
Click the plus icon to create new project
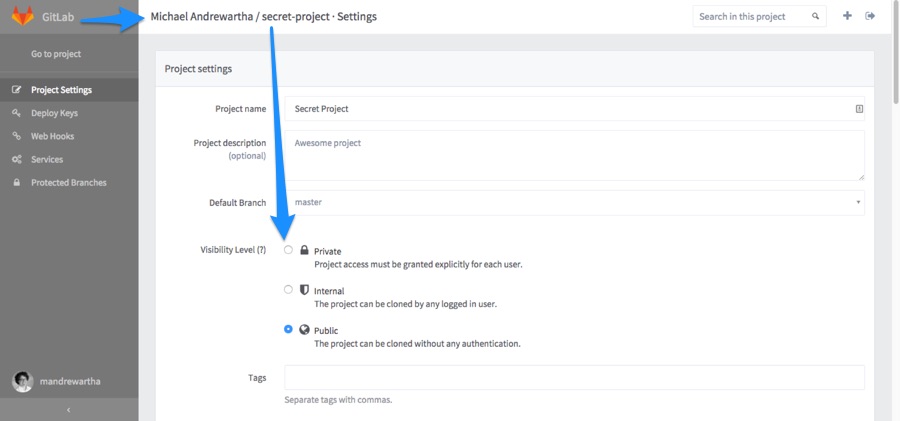[x=847, y=16]
